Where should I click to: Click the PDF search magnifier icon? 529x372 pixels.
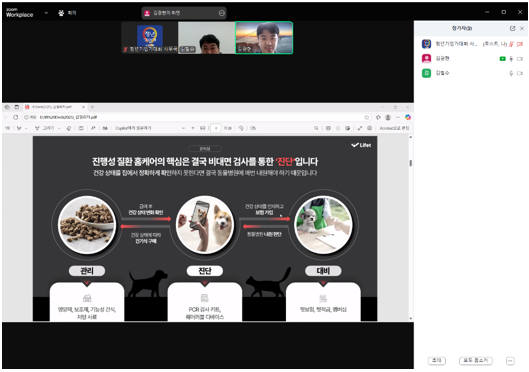[x=316, y=128]
